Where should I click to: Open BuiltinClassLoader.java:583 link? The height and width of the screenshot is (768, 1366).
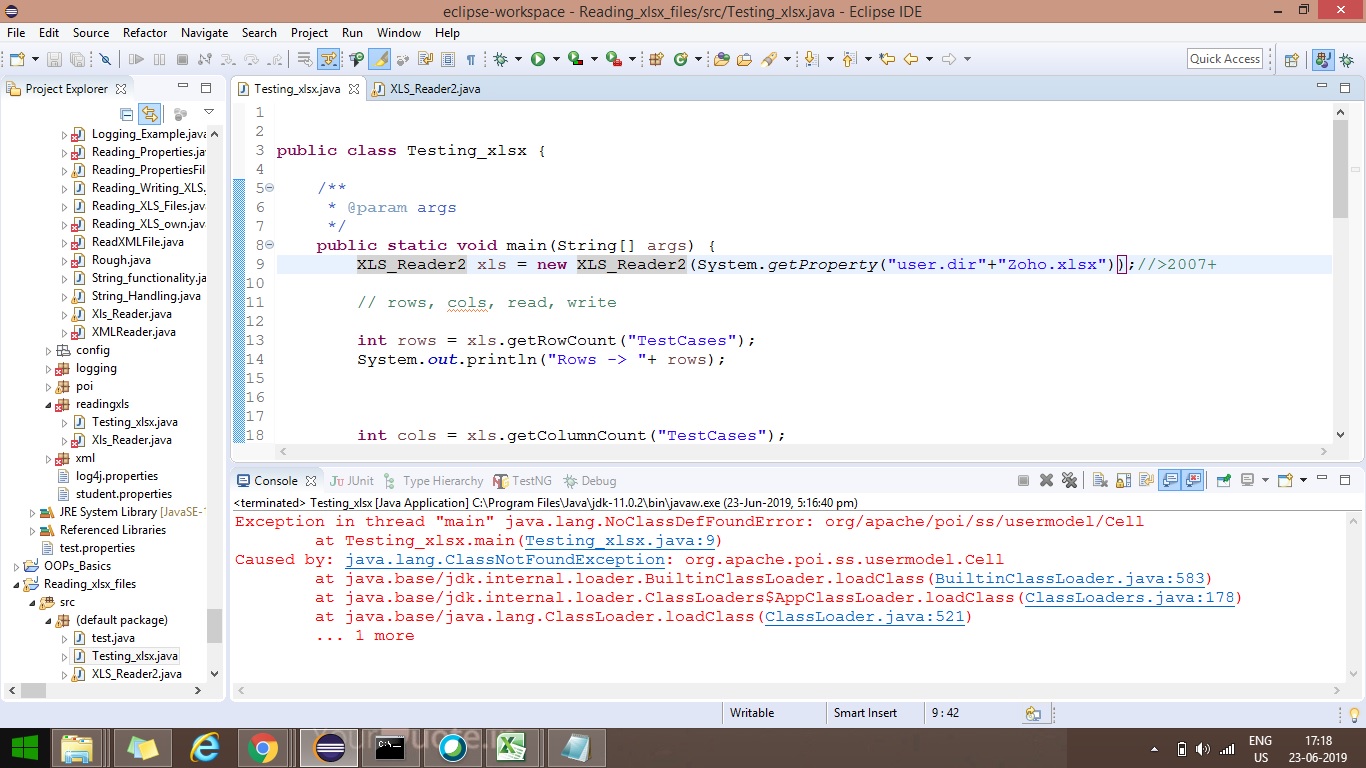1072,578
